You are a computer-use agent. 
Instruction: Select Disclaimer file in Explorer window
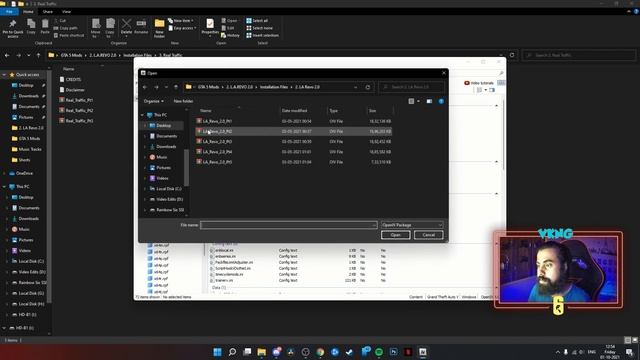pyautogui.click(x=72, y=90)
